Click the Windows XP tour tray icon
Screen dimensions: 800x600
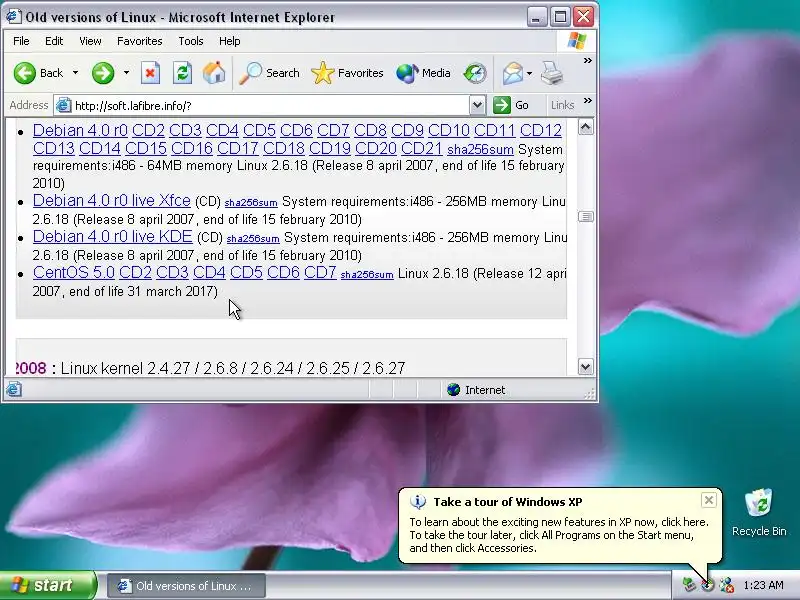[x=708, y=585]
